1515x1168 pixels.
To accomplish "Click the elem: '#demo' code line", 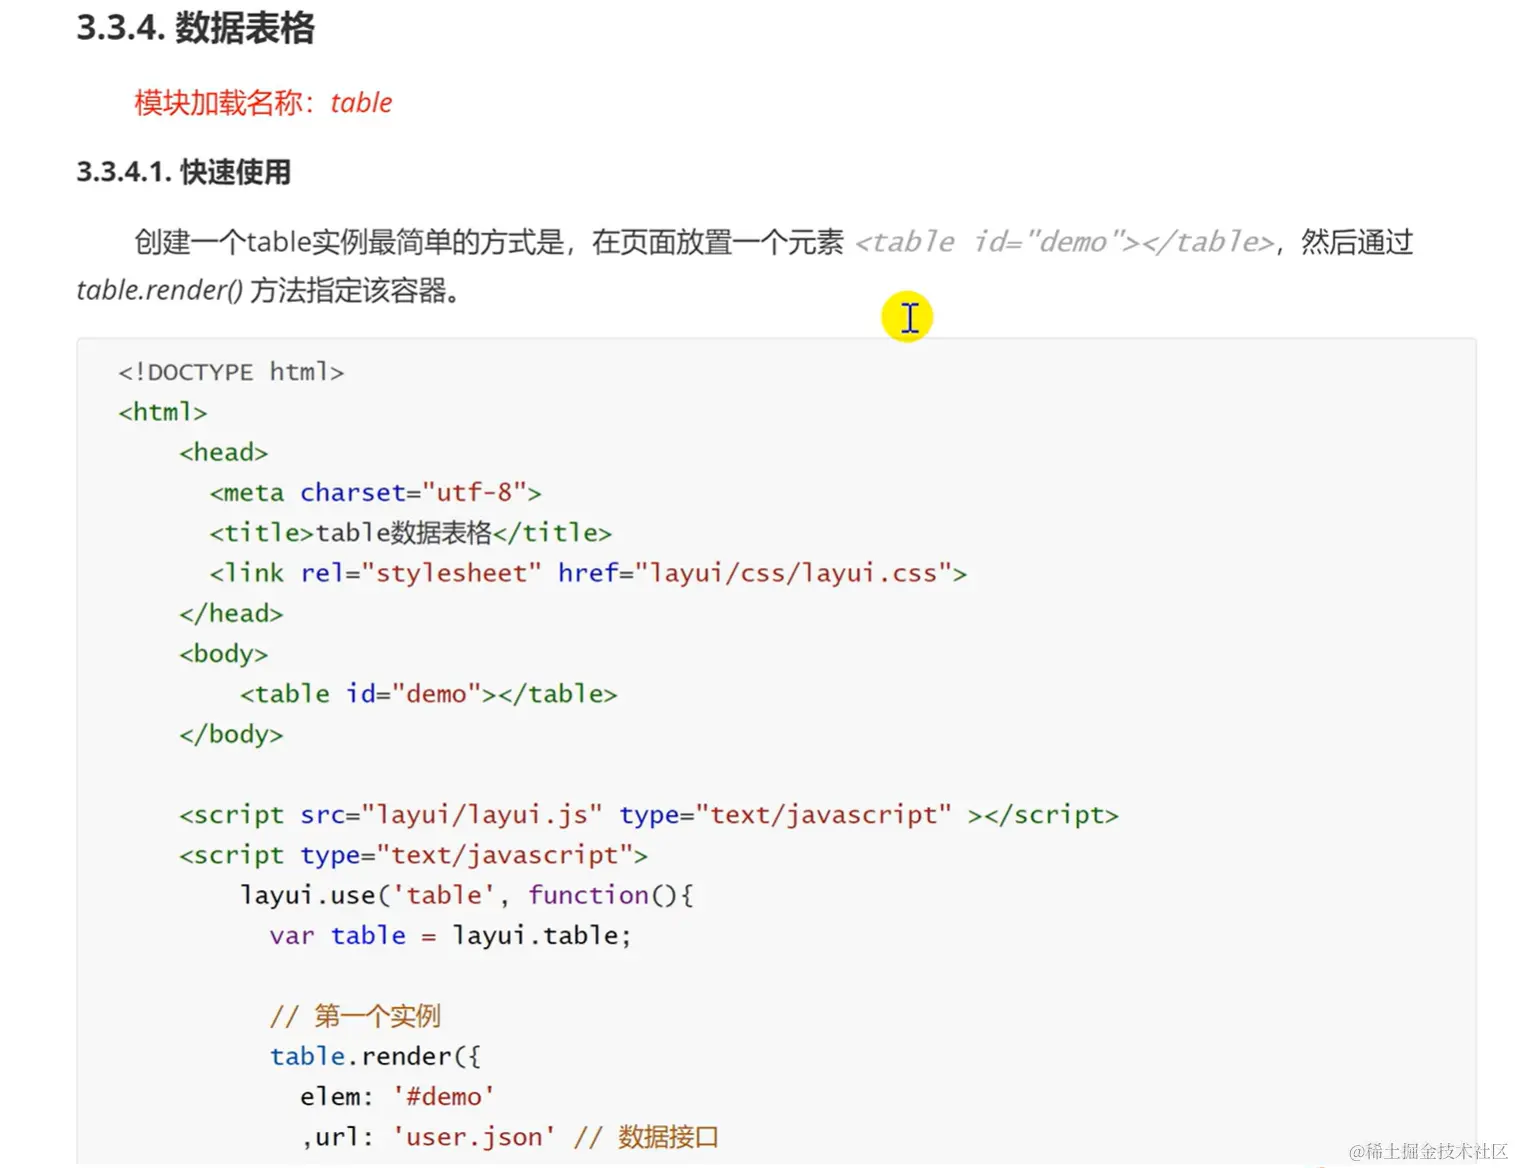I will click(397, 1096).
